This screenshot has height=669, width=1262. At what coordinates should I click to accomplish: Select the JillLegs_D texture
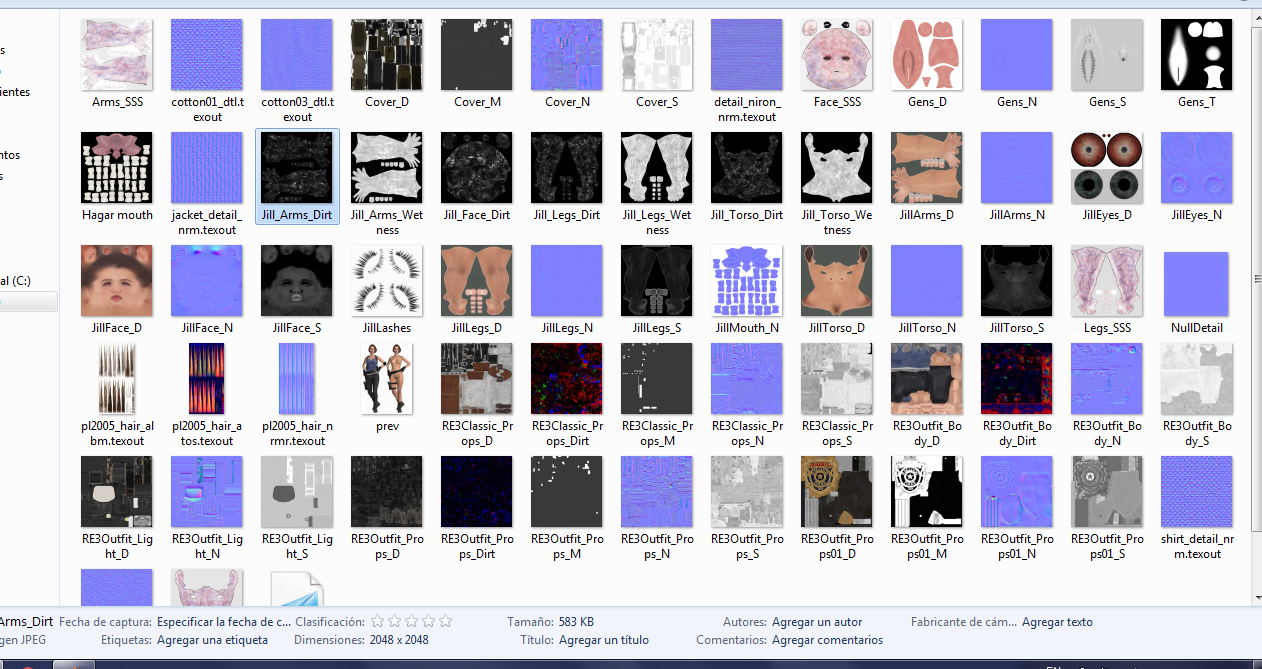477,281
